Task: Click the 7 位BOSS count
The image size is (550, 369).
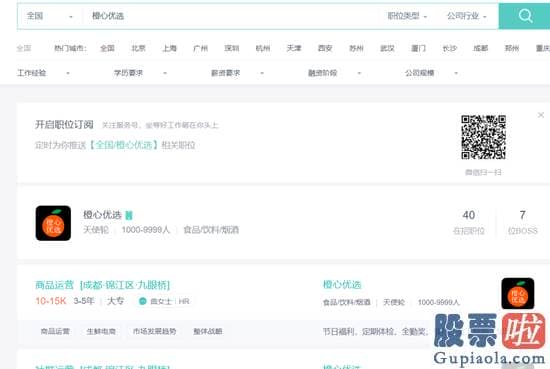Action: pyautogui.click(x=523, y=222)
